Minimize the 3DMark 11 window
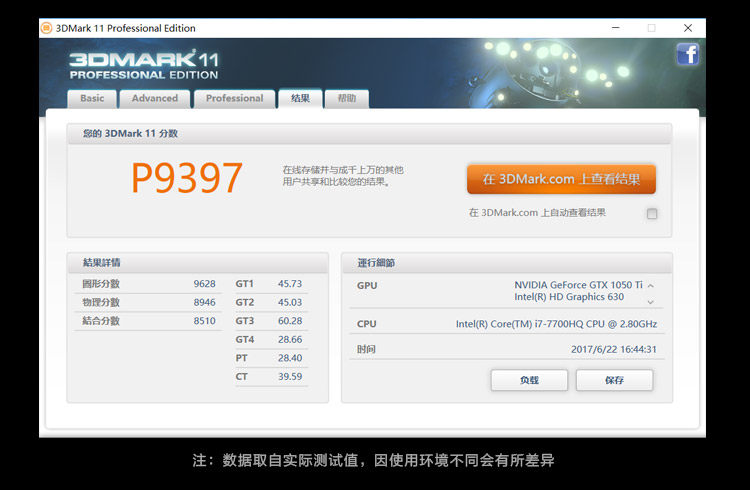 [616, 28]
